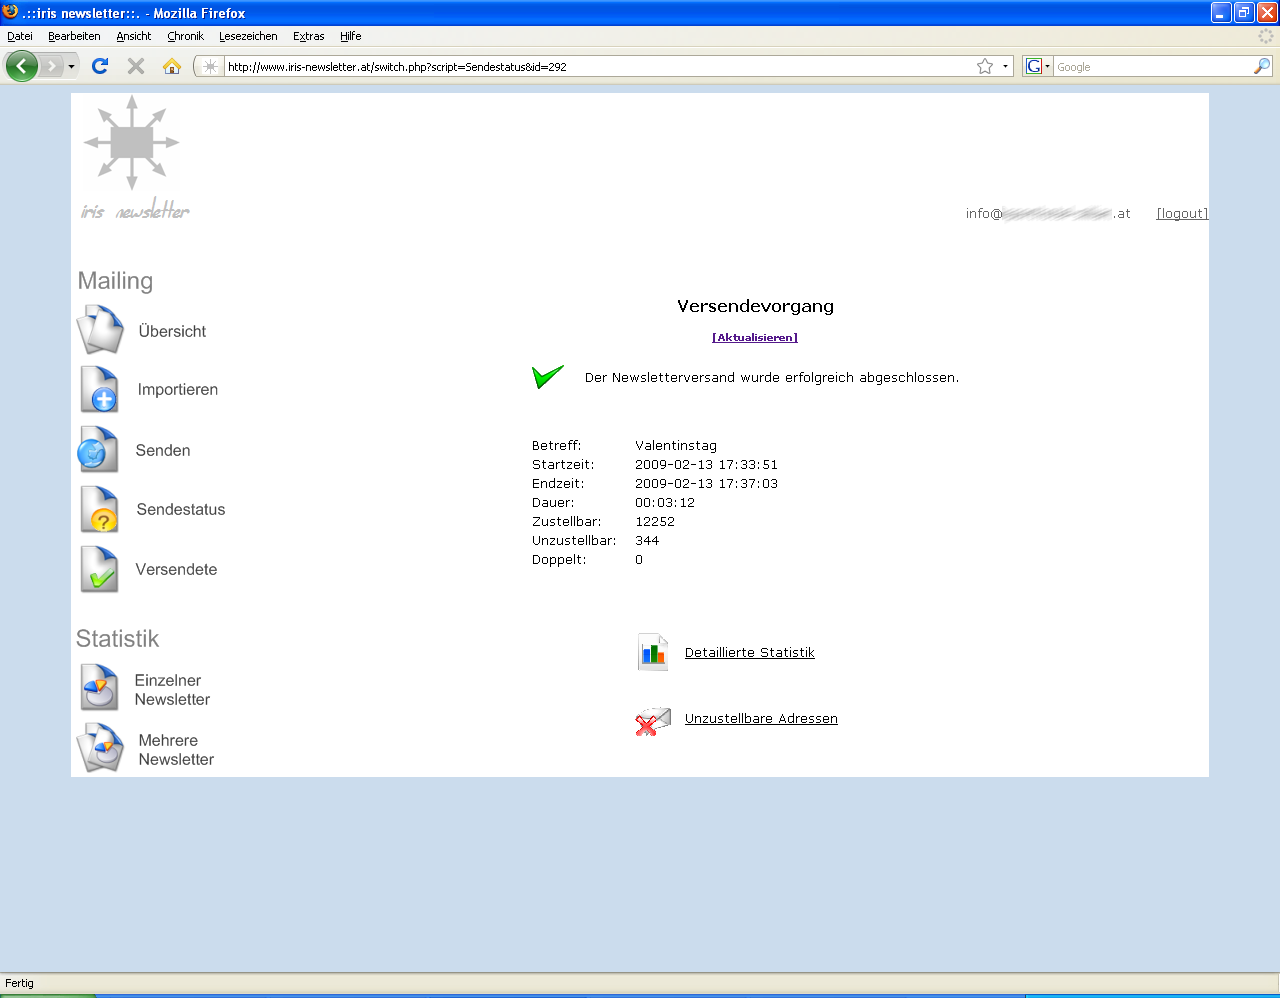Click the crossed-out envelope icon
The image size is (1280, 998).
653,720
